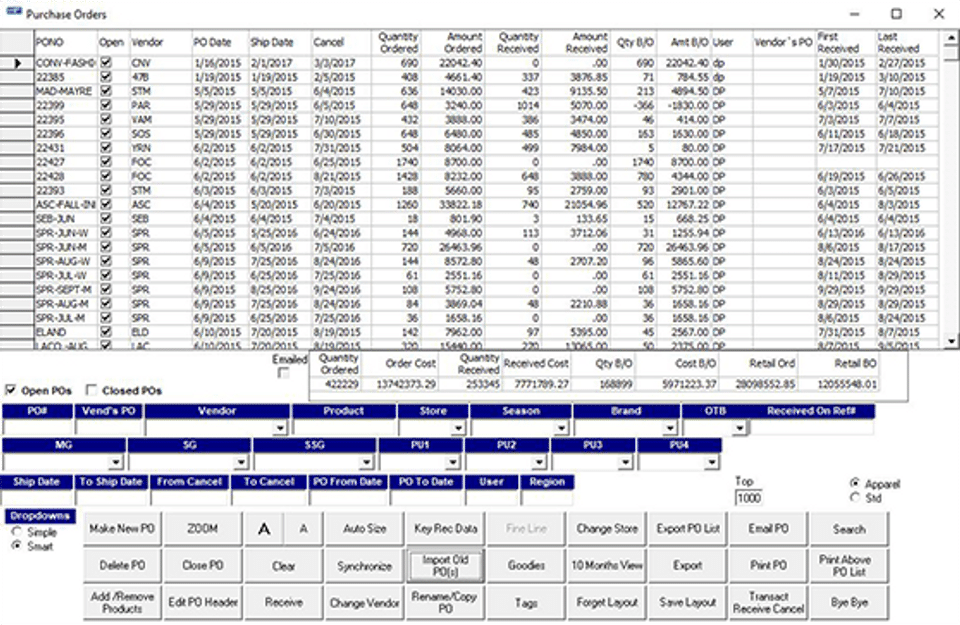Click 10 Months View button
This screenshot has width=960, height=625.
(x=607, y=566)
